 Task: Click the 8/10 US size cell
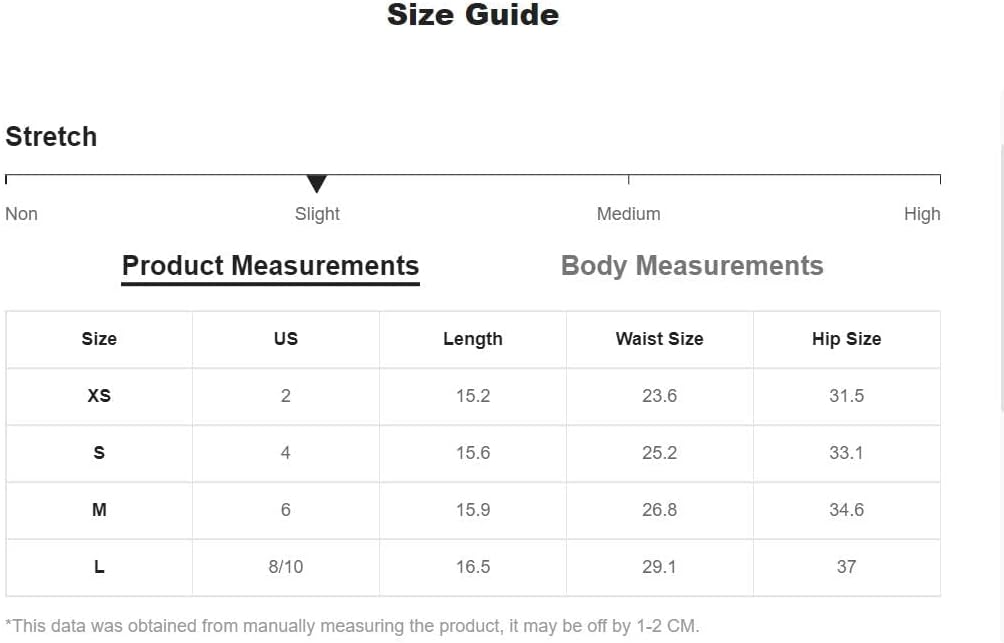[286, 567]
